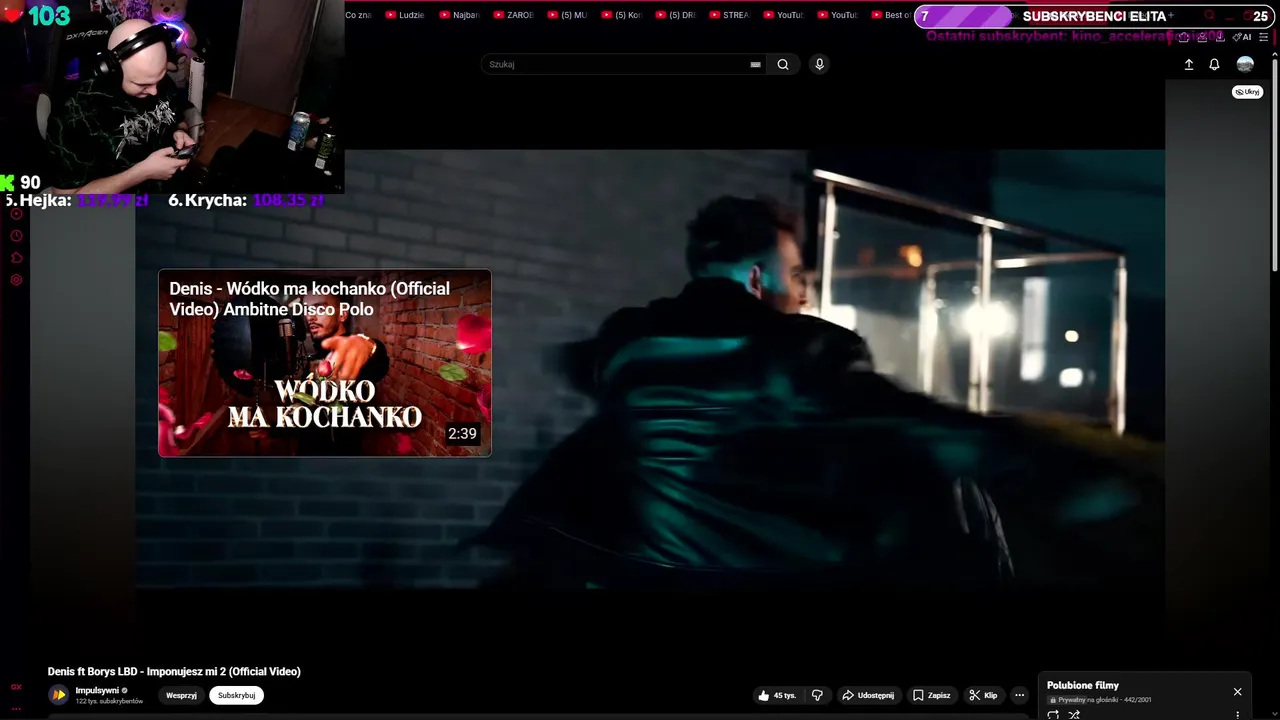Open the account avatar menu
The width and height of the screenshot is (1280, 720).
click(1245, 64)
